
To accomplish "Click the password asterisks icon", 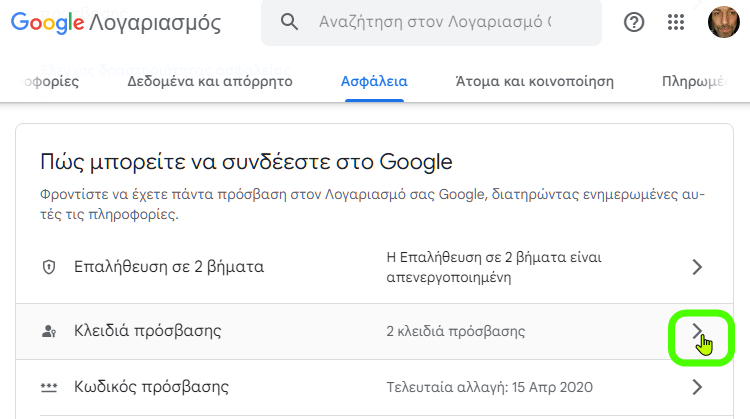I will [49, 387].
